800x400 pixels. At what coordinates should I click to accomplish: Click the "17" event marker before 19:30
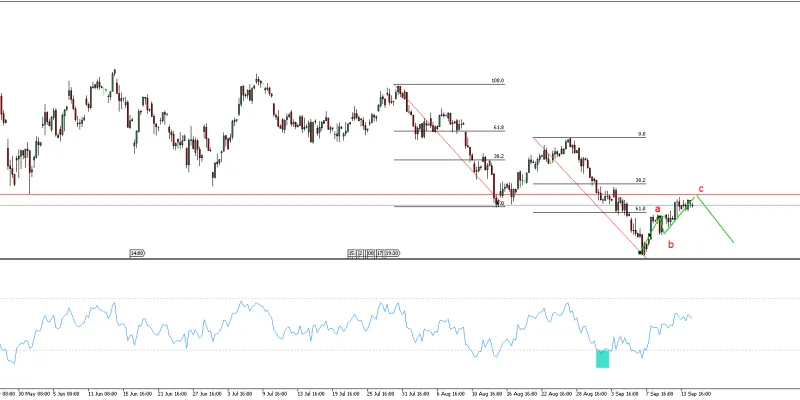pos(380,253)
